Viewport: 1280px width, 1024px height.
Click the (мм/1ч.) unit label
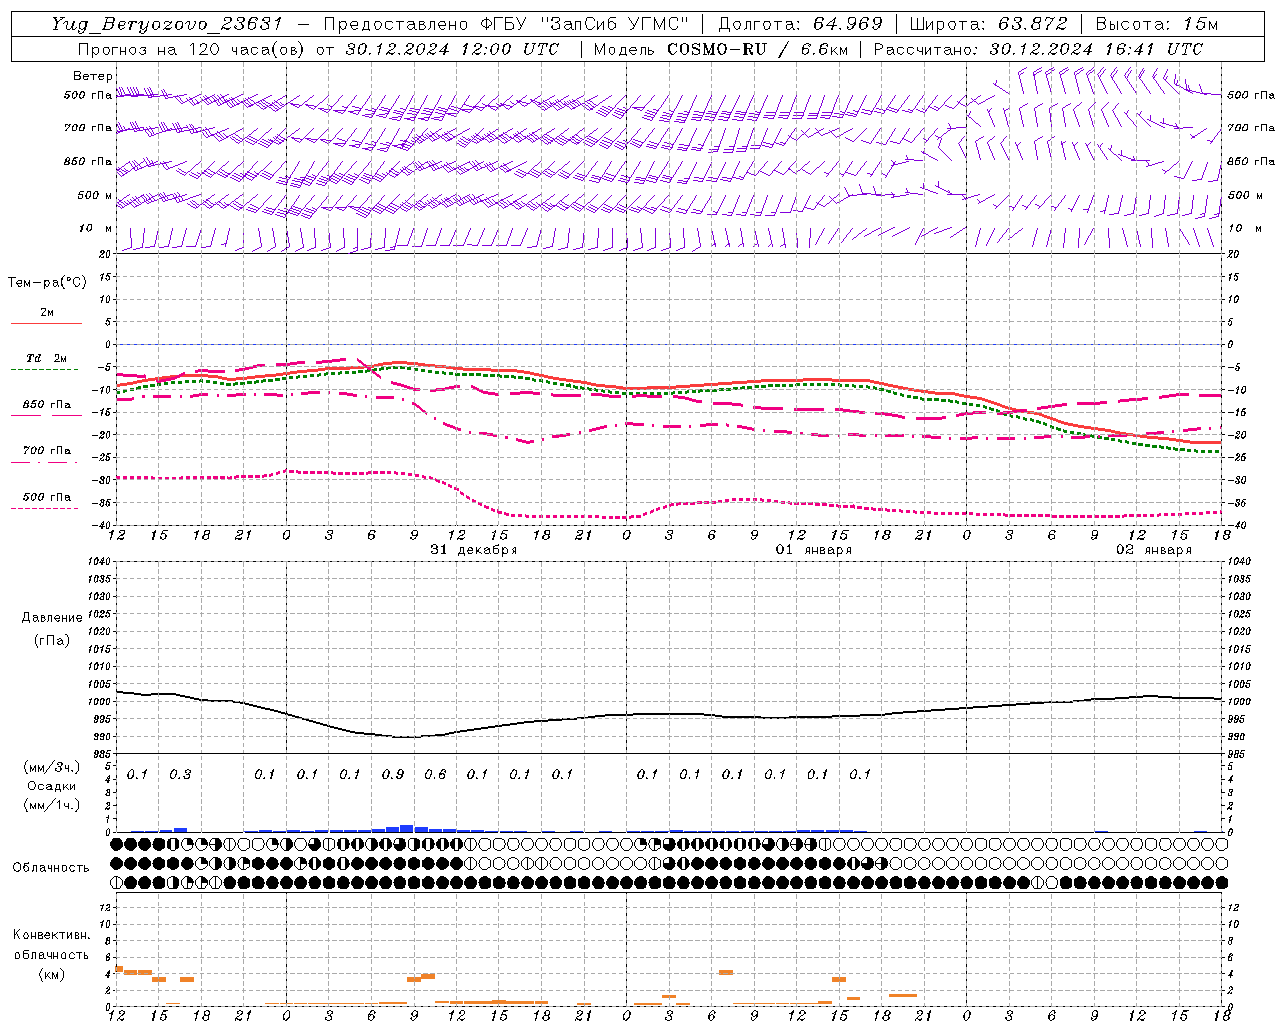tap(51, 805)
